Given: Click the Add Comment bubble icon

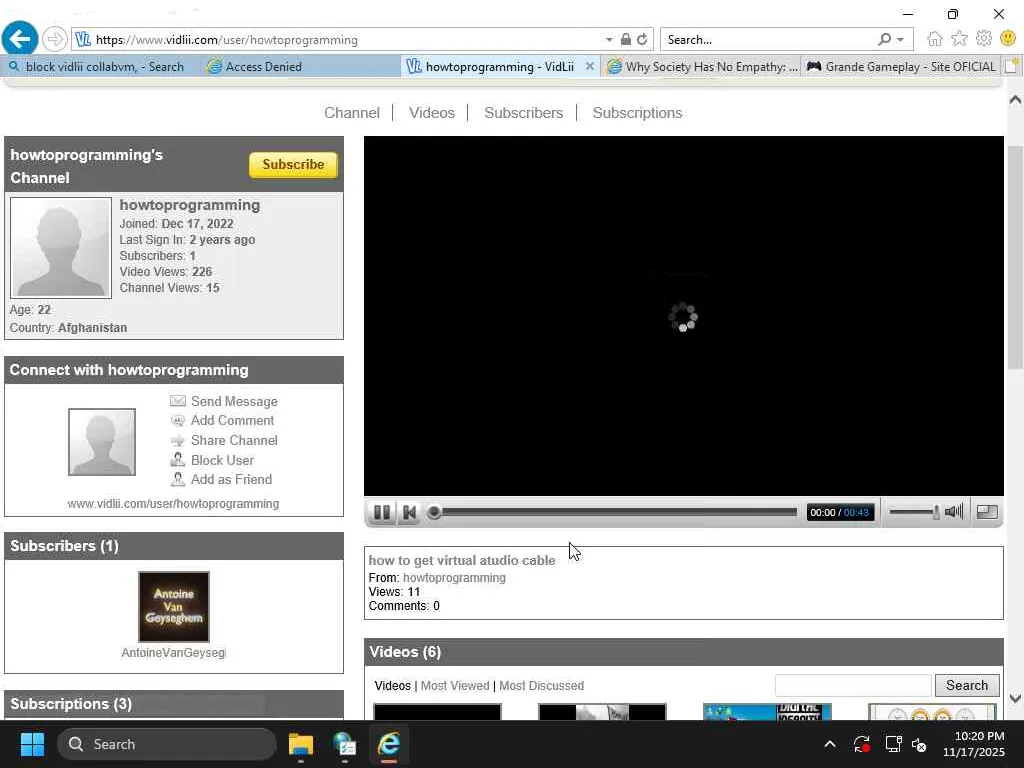Looking at the screenshot, I should click(x=178, y=421).
